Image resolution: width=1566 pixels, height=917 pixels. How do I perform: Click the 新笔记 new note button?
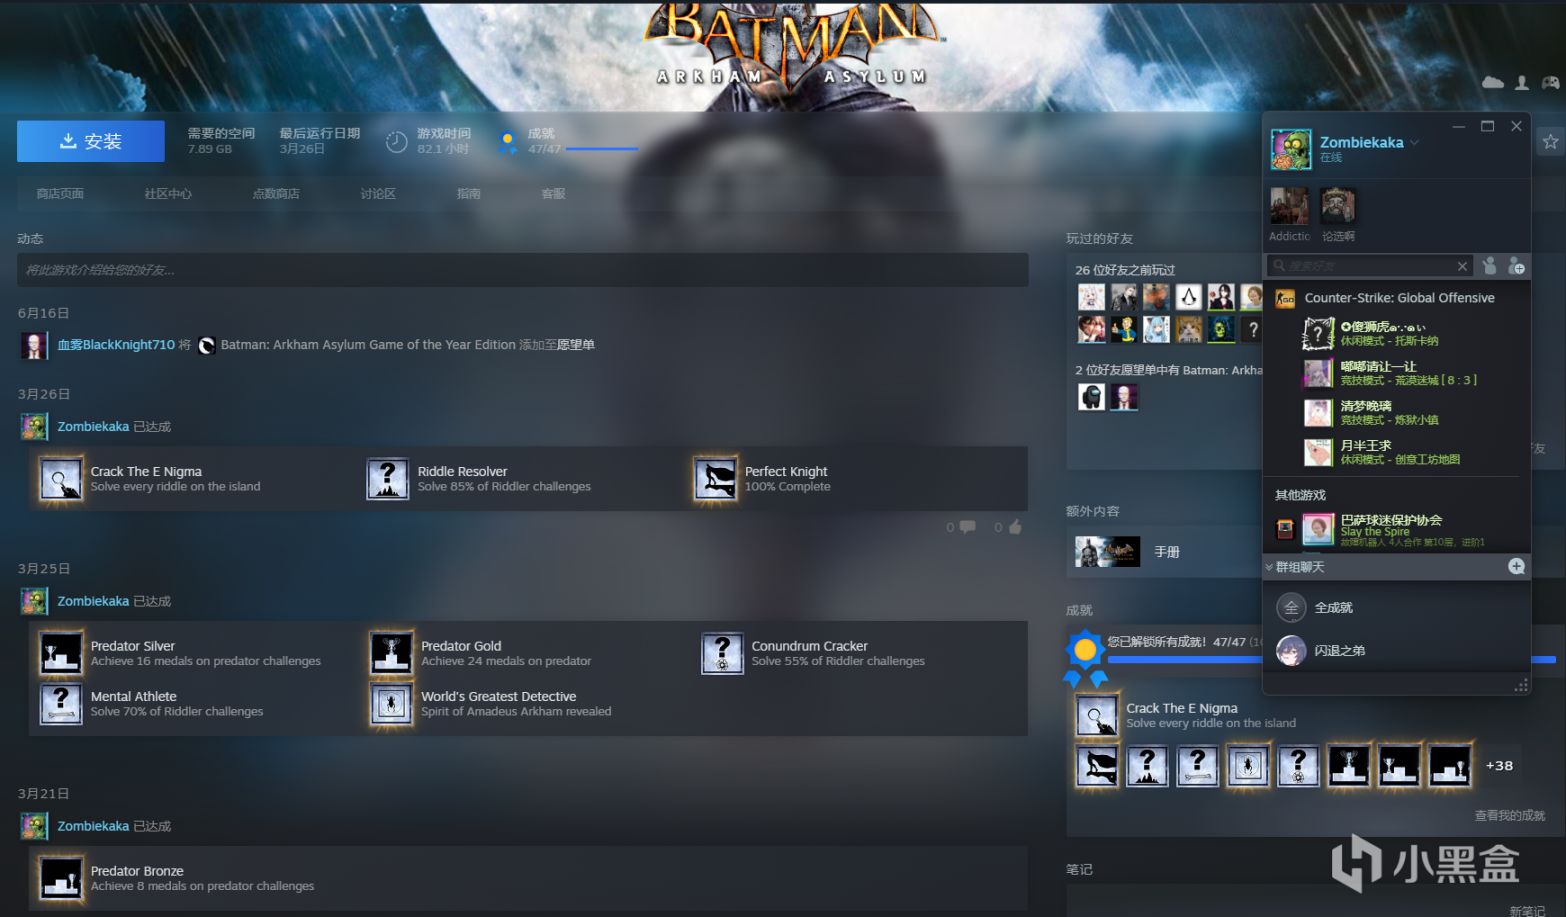[x=1527, y=911]
